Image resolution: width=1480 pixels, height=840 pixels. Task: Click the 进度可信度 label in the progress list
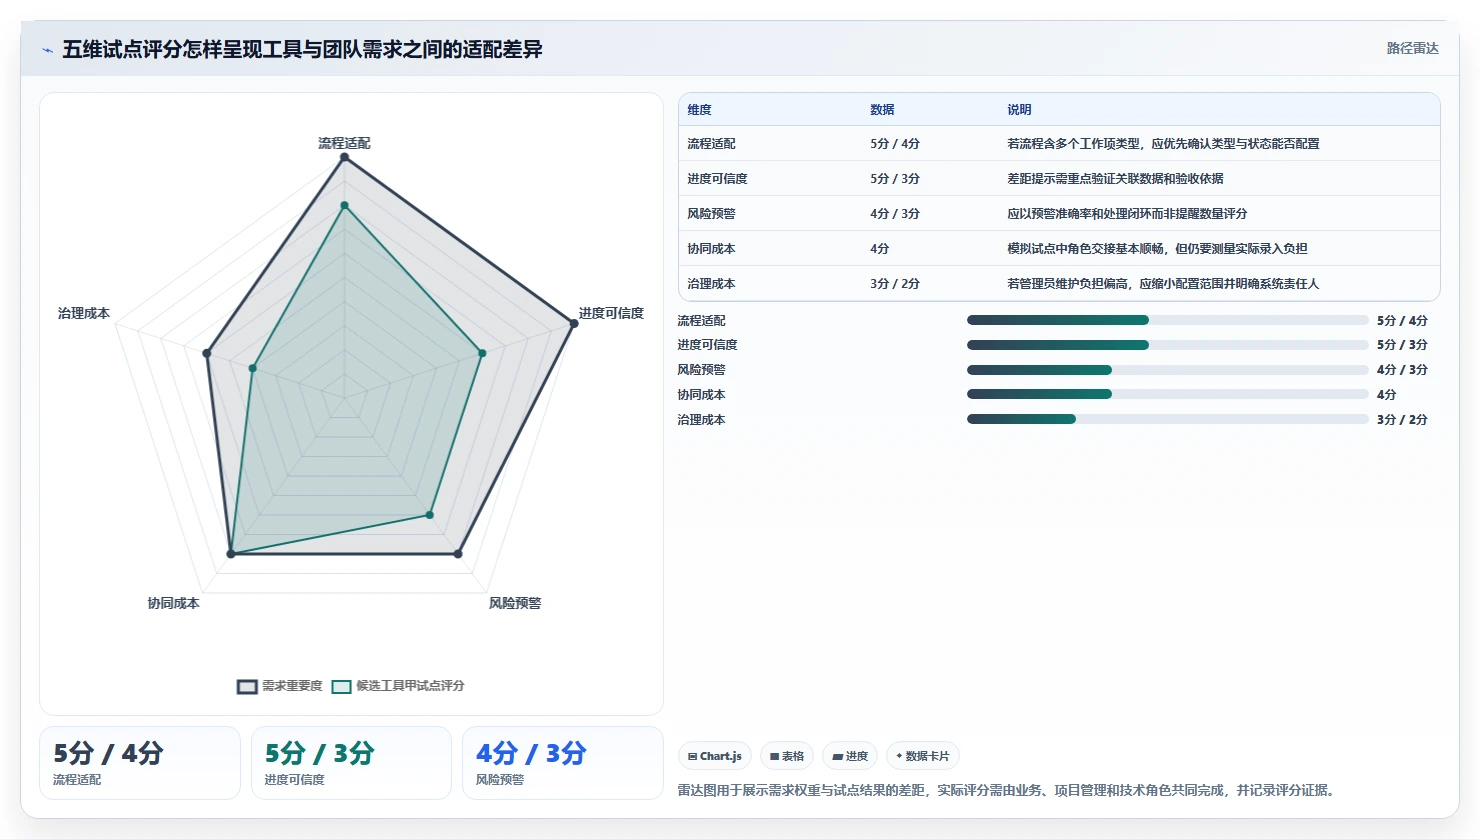click(x=707, y=345)
